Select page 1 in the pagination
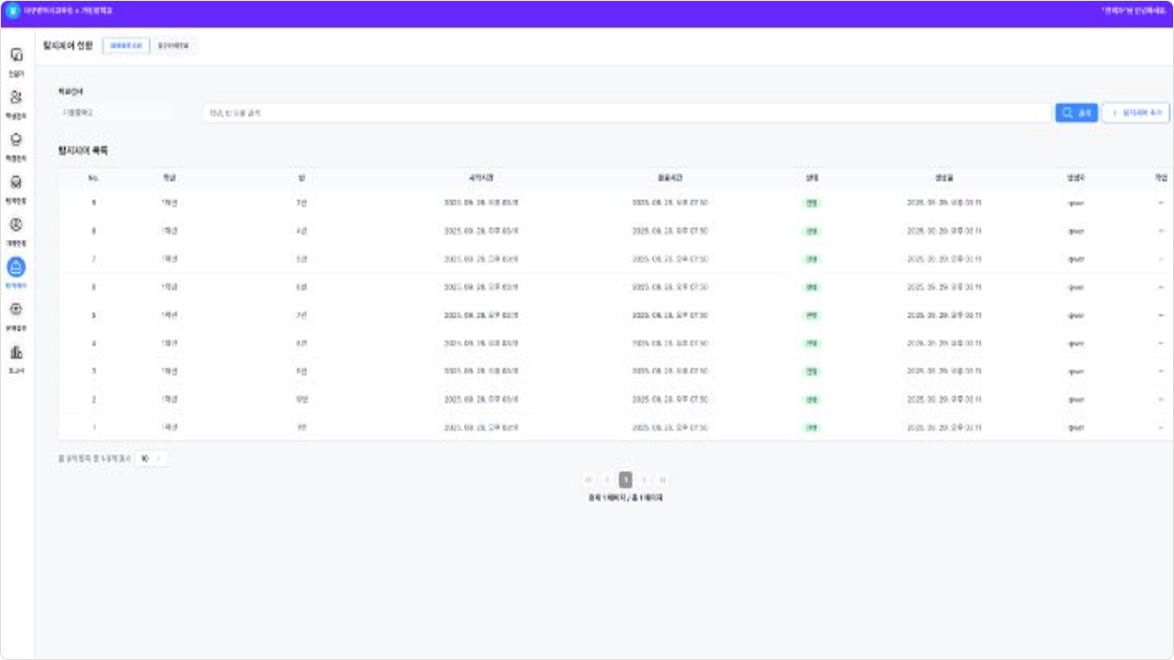The width and height of the screenshot is (1174, 660). point(625,480)
